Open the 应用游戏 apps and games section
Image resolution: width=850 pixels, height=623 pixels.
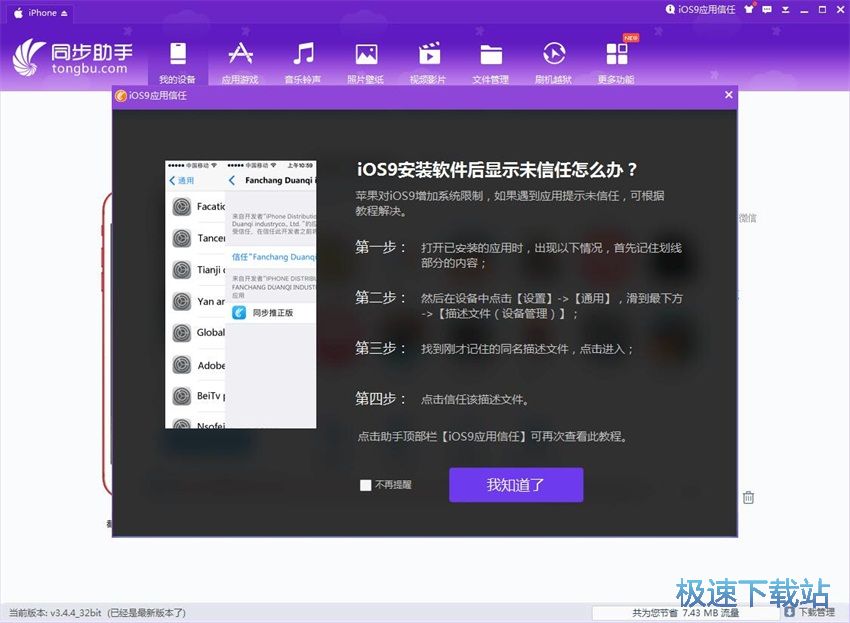click(240, 62)
